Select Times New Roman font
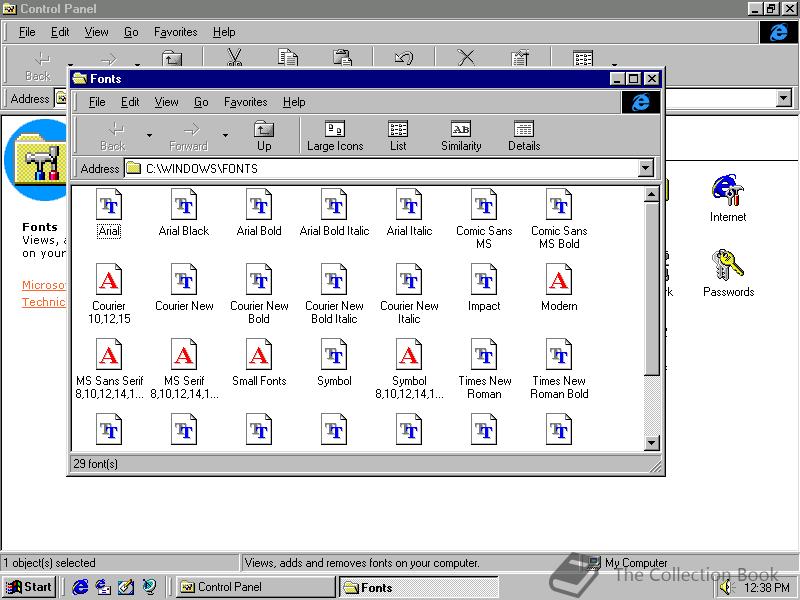 (x=484, y=369)
